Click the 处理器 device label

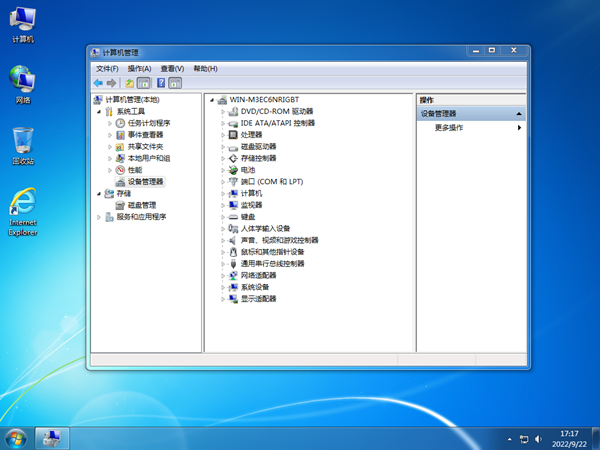point(251,135)
